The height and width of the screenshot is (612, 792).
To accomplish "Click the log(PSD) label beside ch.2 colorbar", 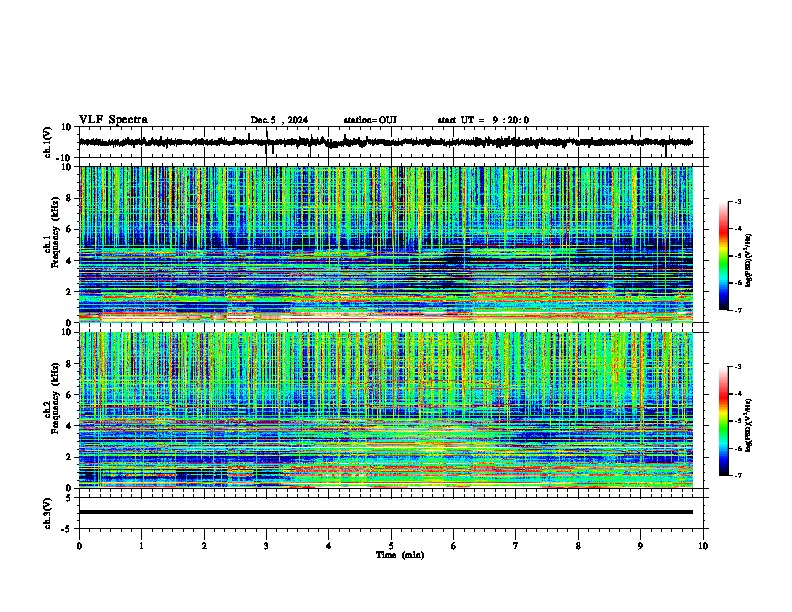I will tap(749, 425).
